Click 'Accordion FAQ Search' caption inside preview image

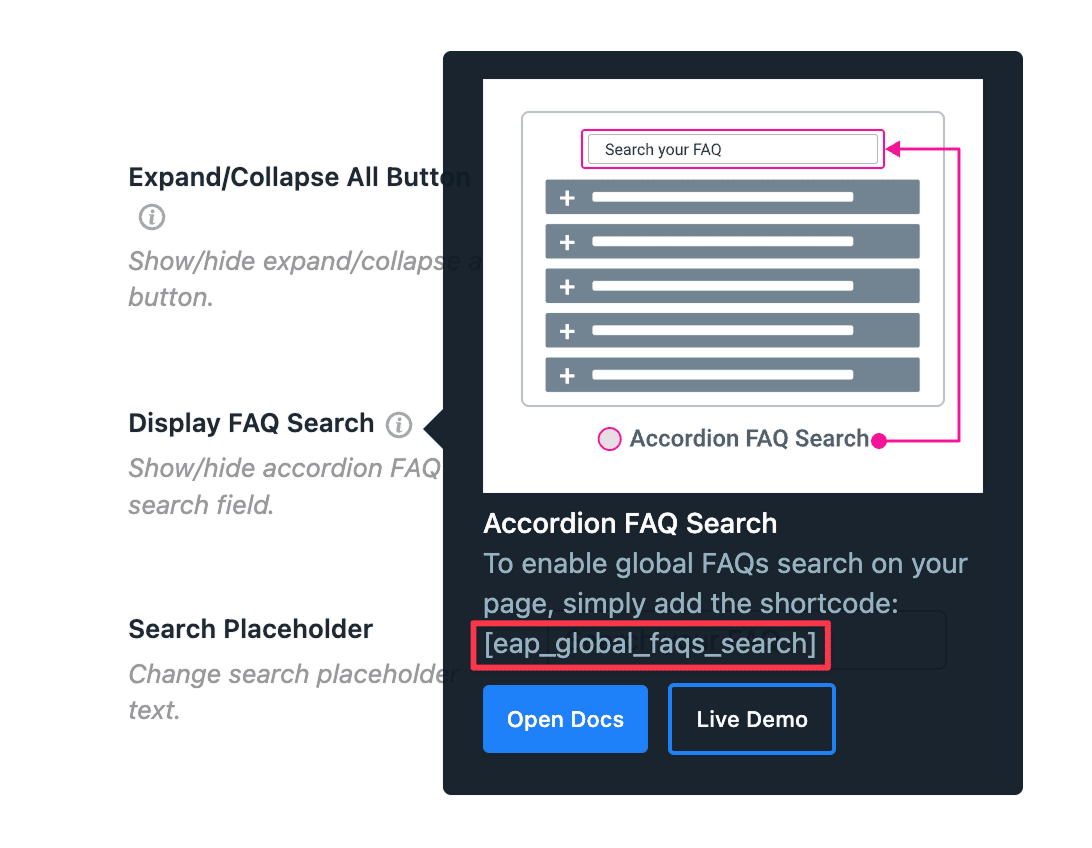click(x=749, y=439)
